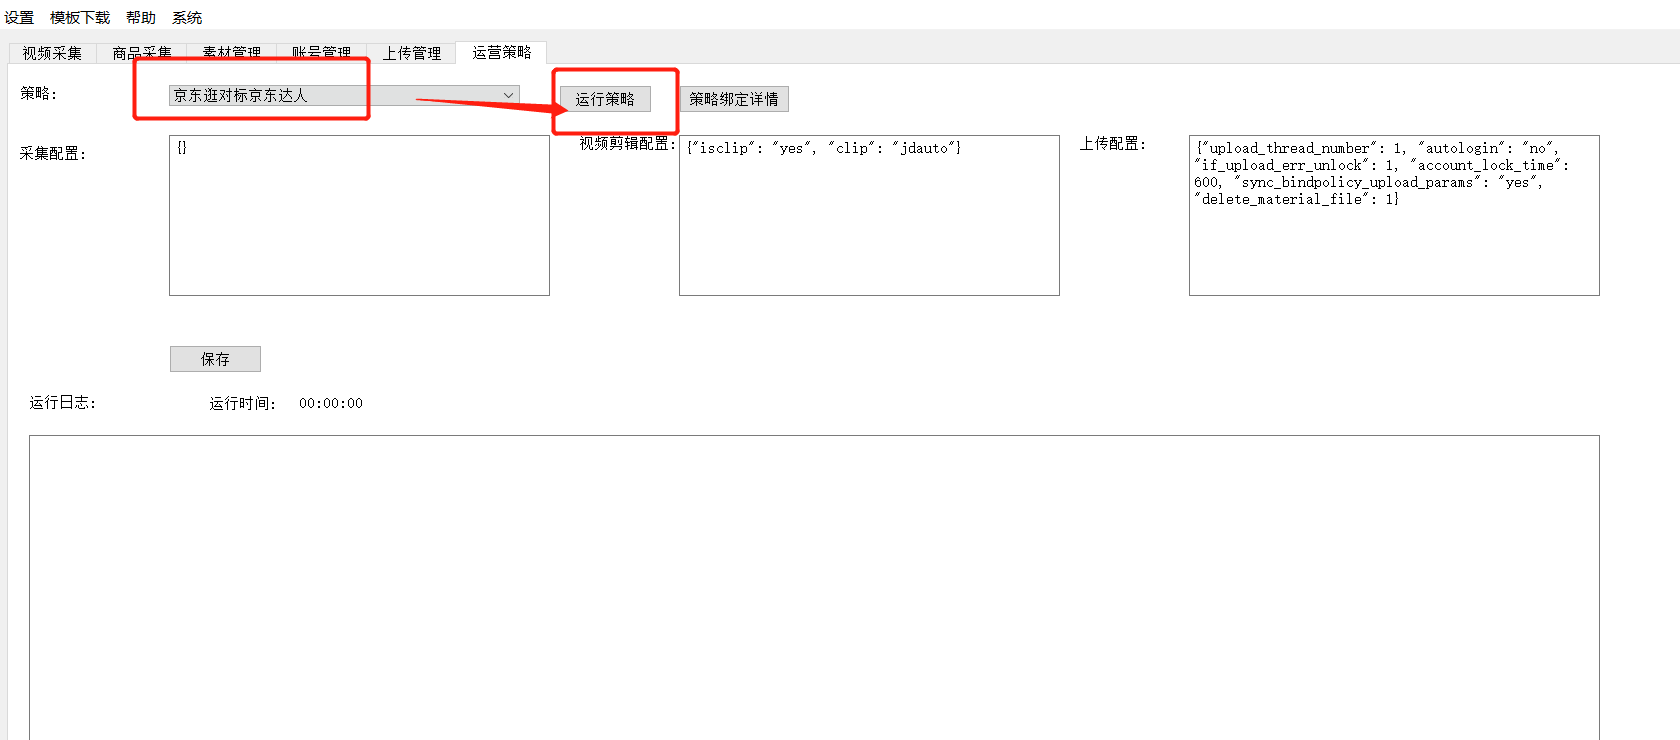Select the 运营策略 tab

coord(502,52)
